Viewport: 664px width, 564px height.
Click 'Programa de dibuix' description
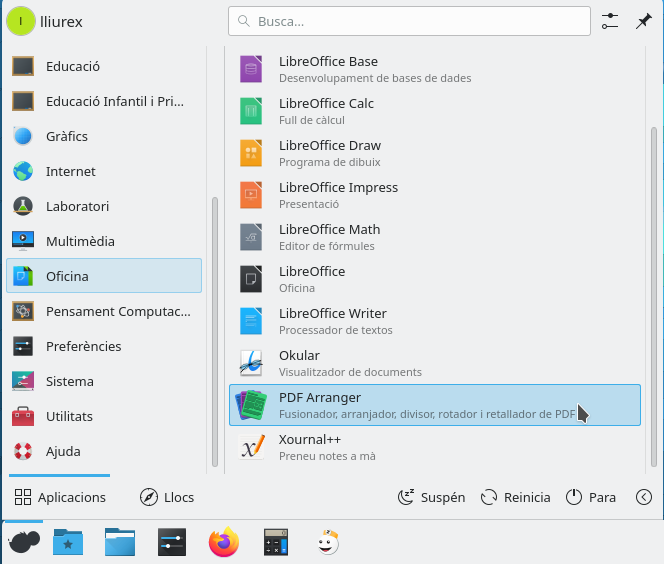[x=329, y=162]
